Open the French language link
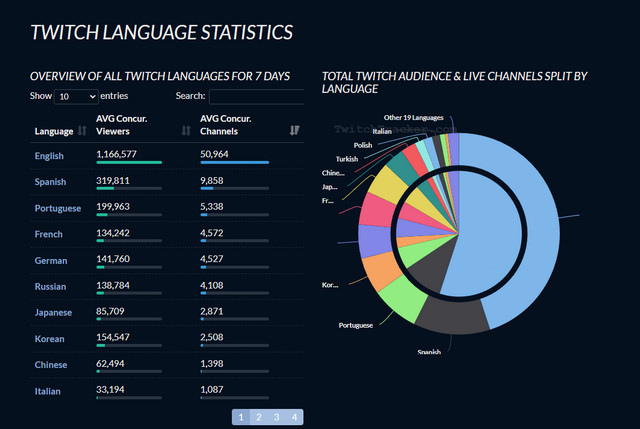This screenshot has height=429, width=640. (x=49, y=234)
